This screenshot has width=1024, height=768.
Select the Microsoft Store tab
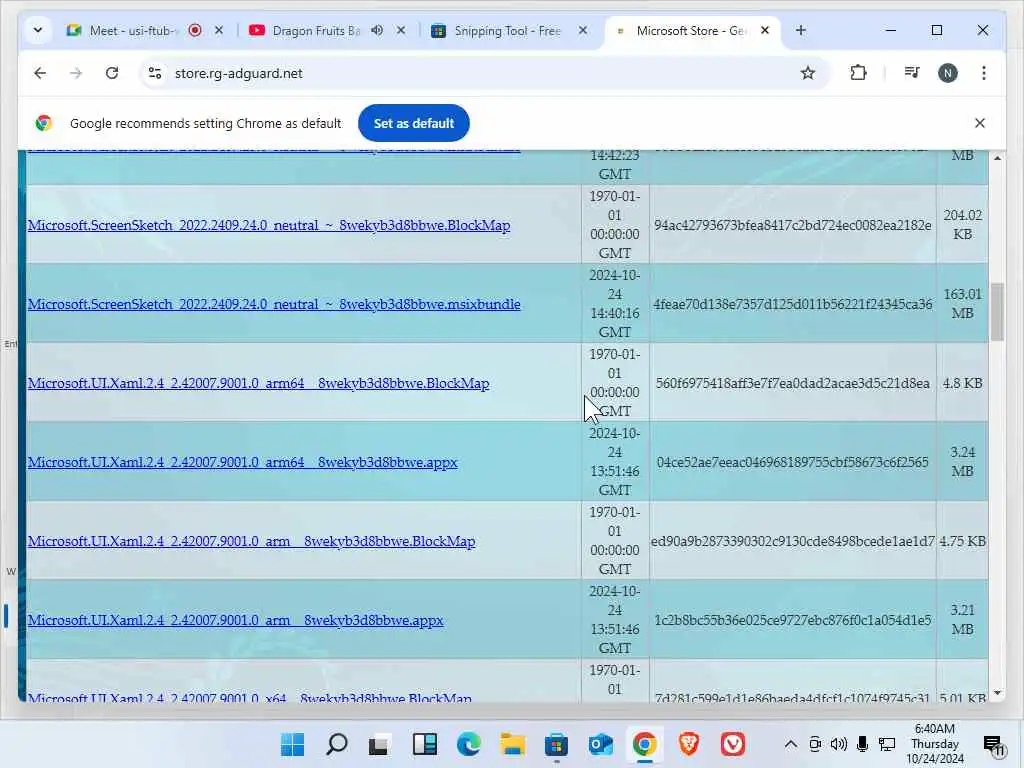pos(689,31)
